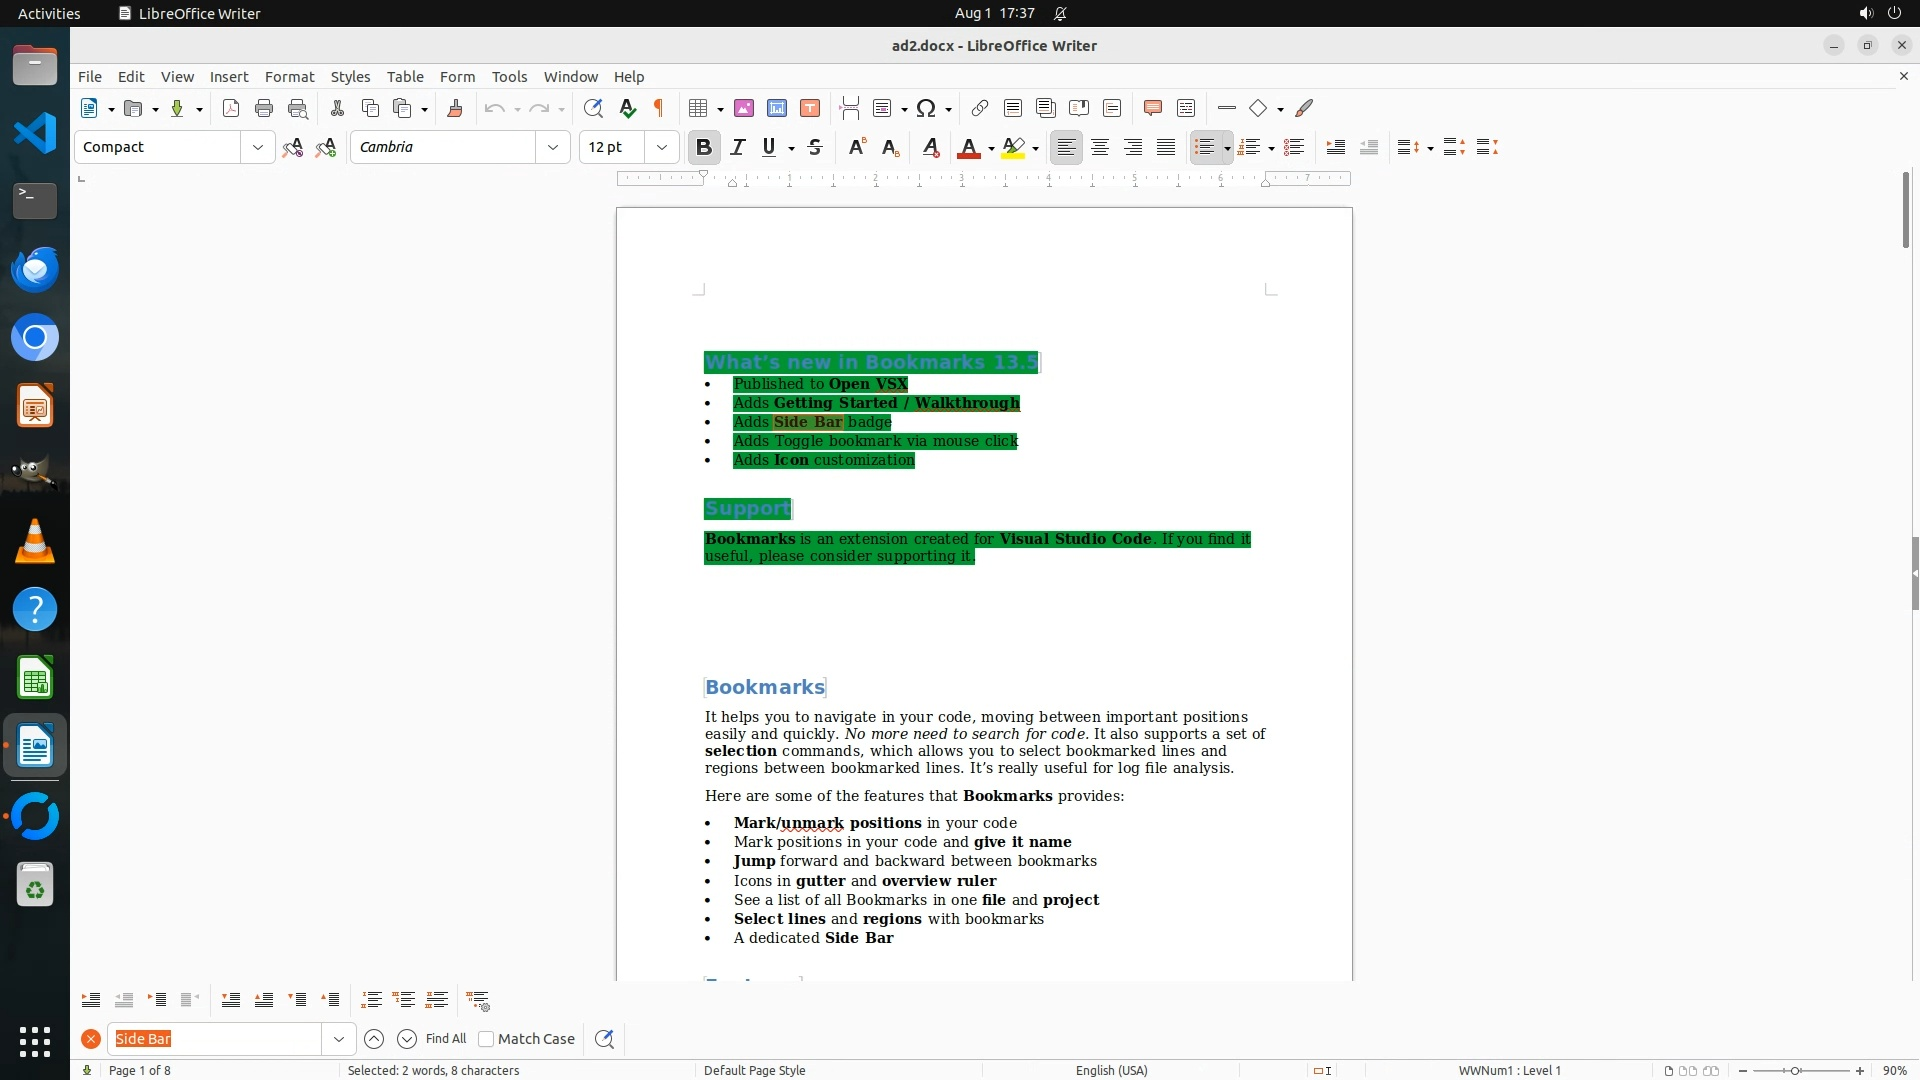Toggle Bold formatting button

pos(704,147)
